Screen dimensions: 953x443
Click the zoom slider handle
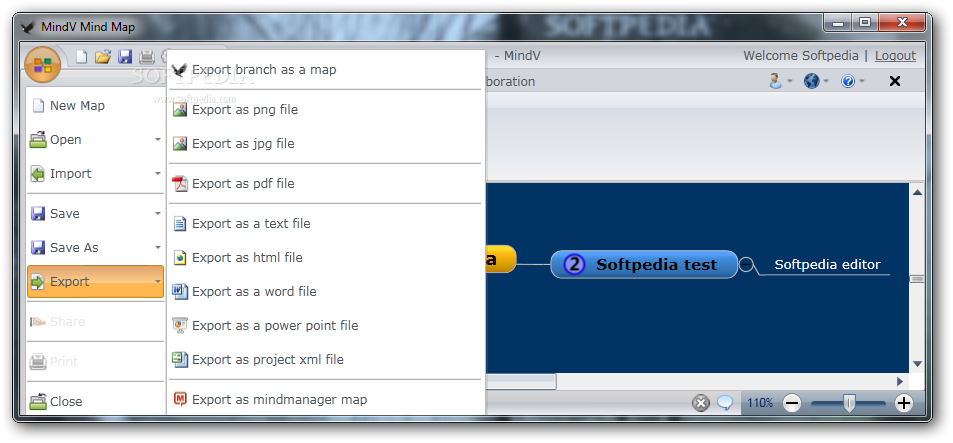pyautogui.click(x=849, y=402)
